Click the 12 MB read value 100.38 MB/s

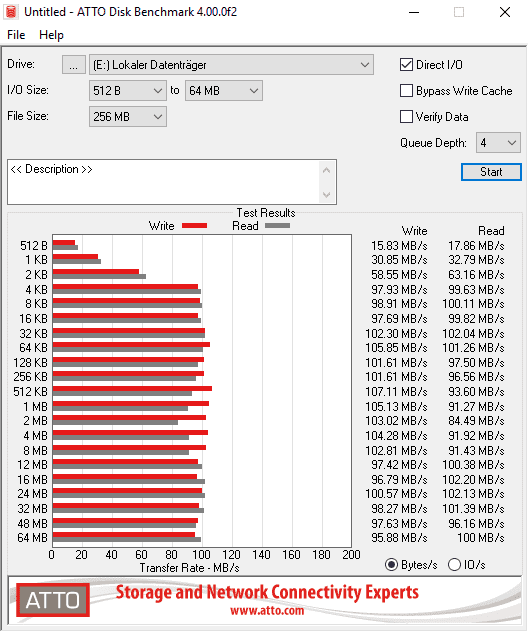473,465
